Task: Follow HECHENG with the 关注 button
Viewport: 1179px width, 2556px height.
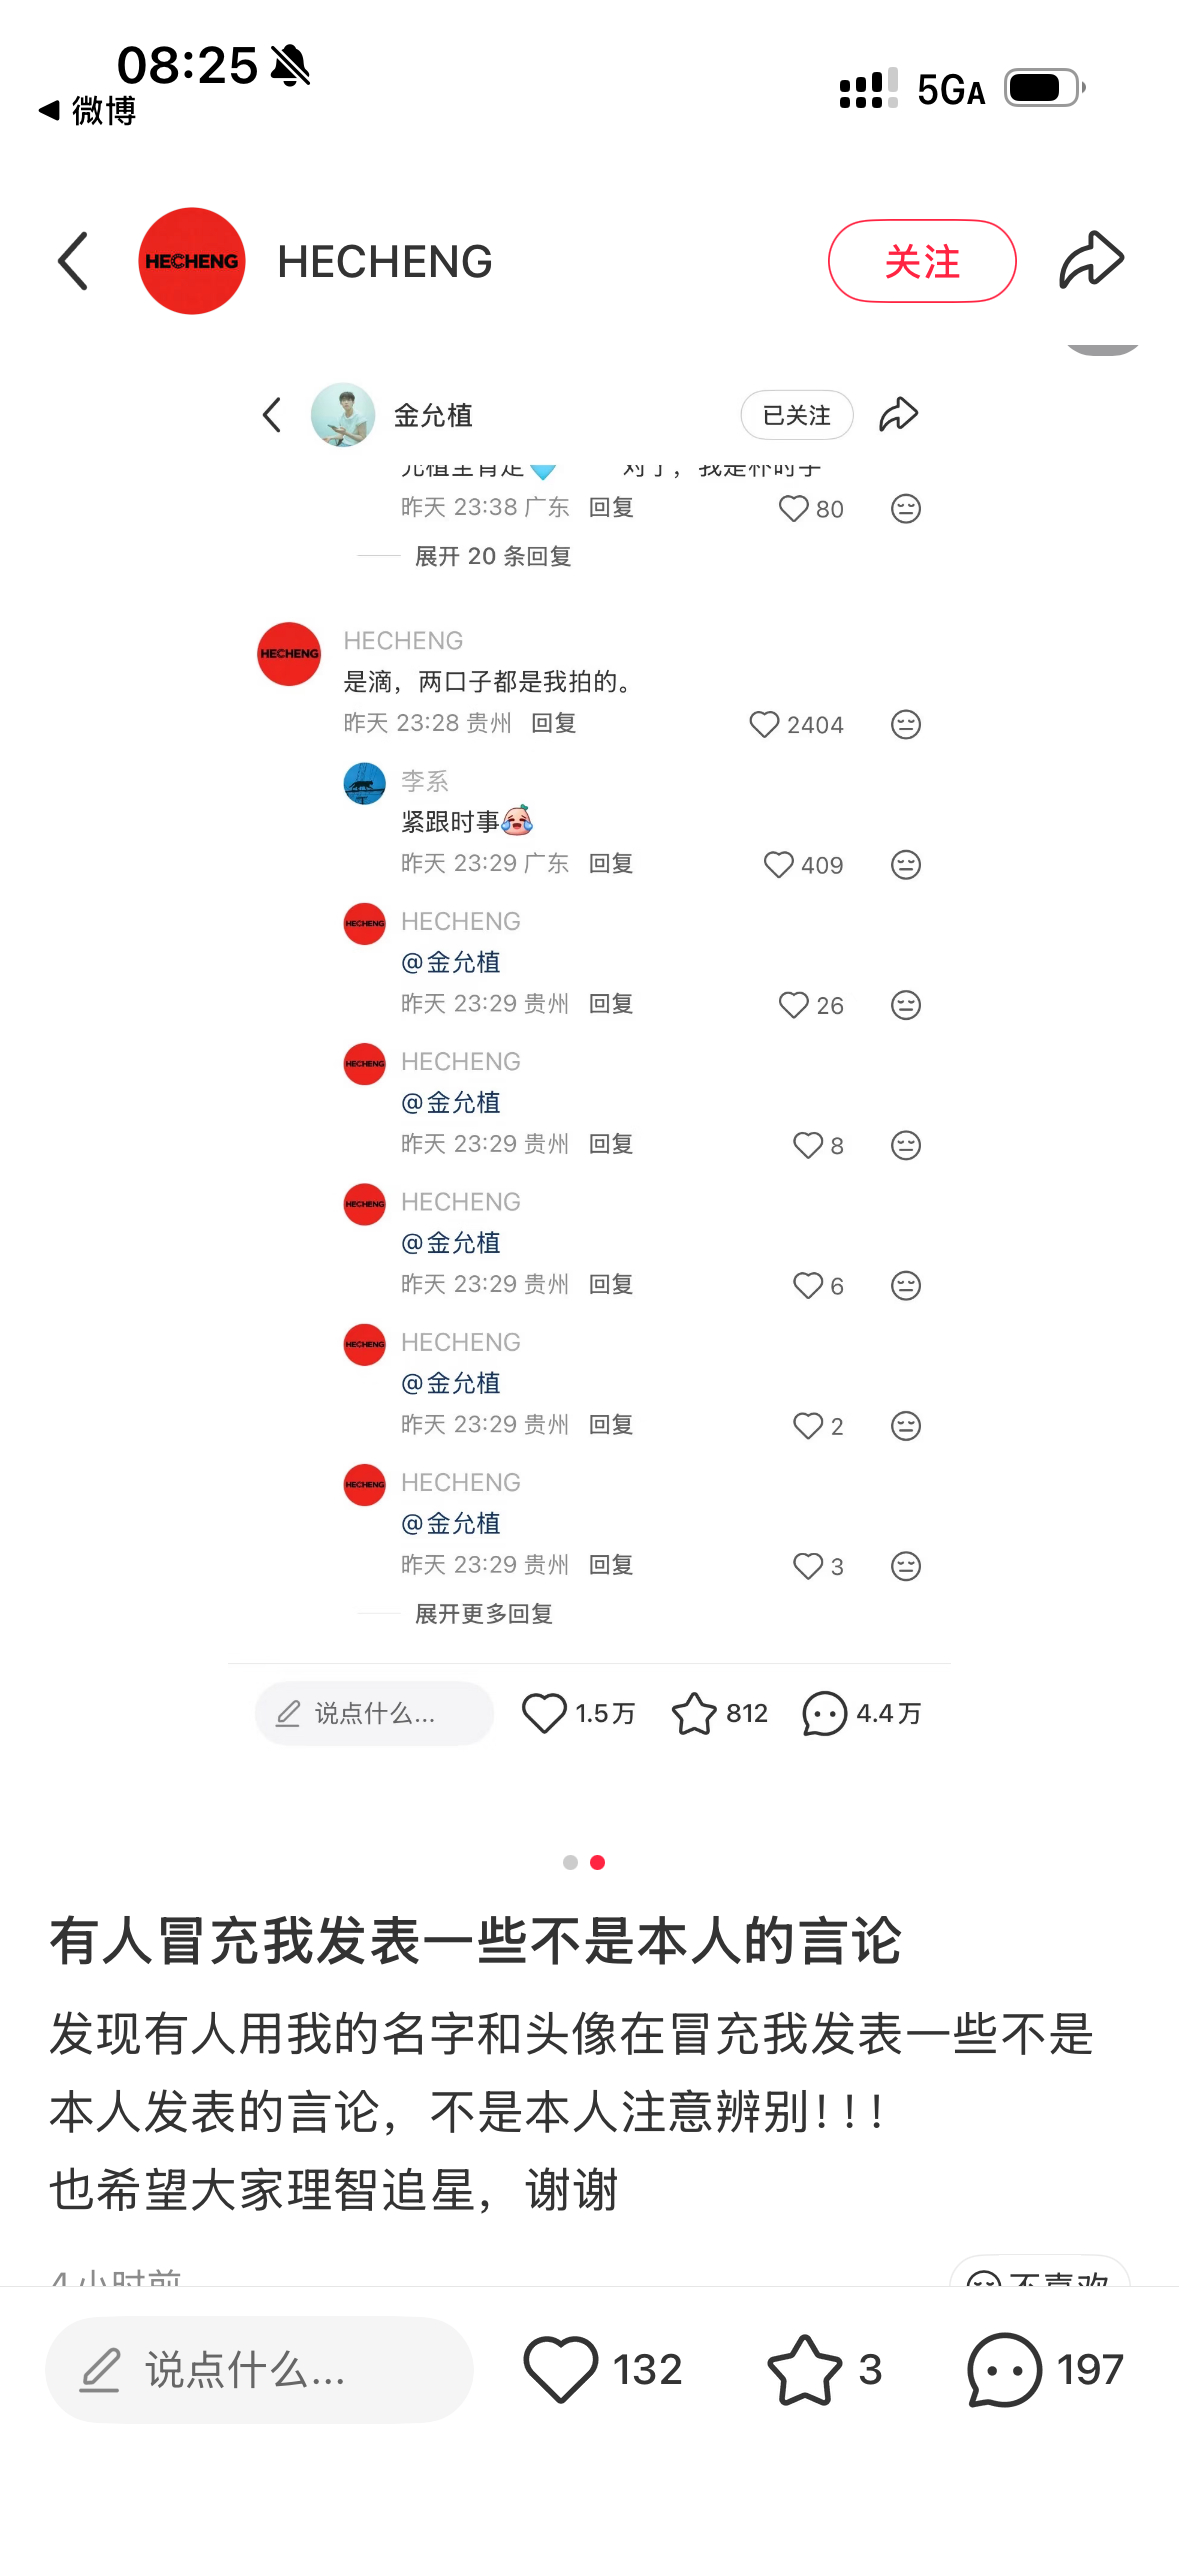Action: tap(922, 261)
